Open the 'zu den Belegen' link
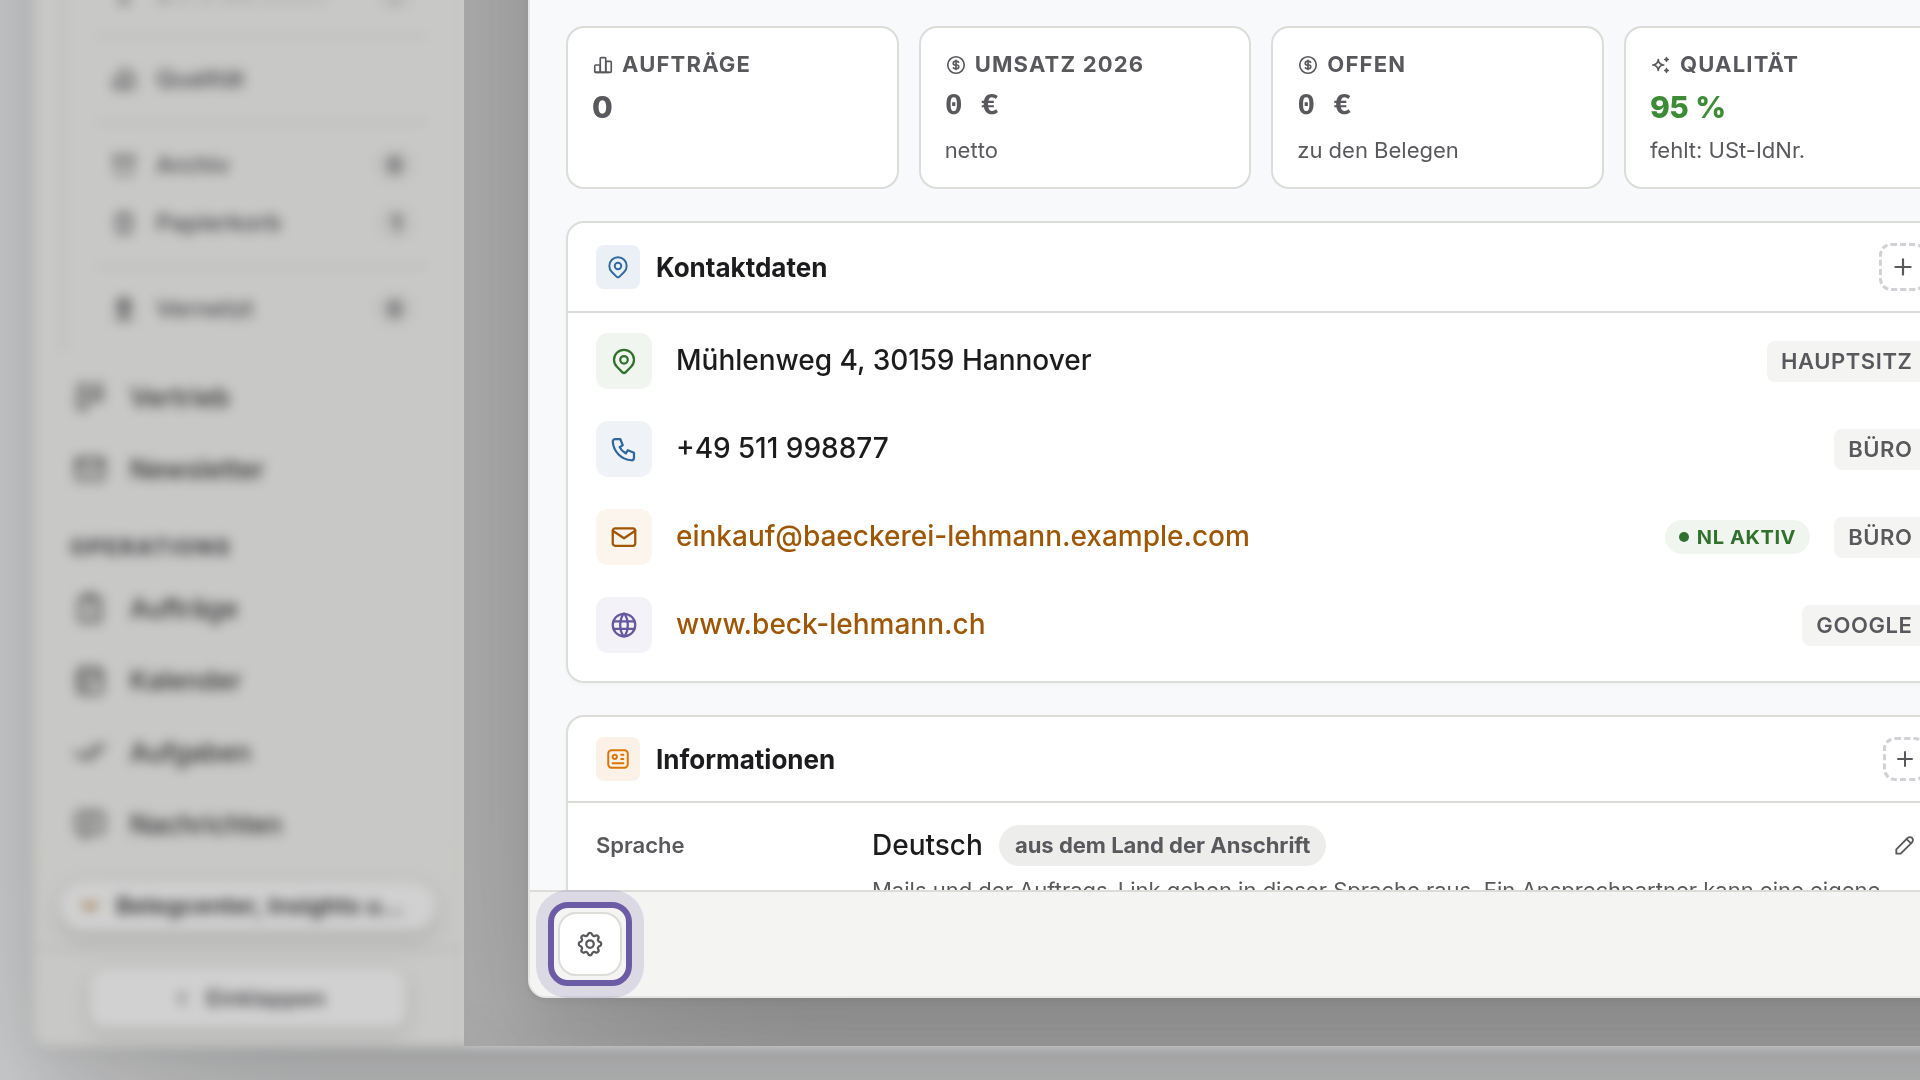This screenshot has height=1080, width=1920. click(x=1377, y=150)
